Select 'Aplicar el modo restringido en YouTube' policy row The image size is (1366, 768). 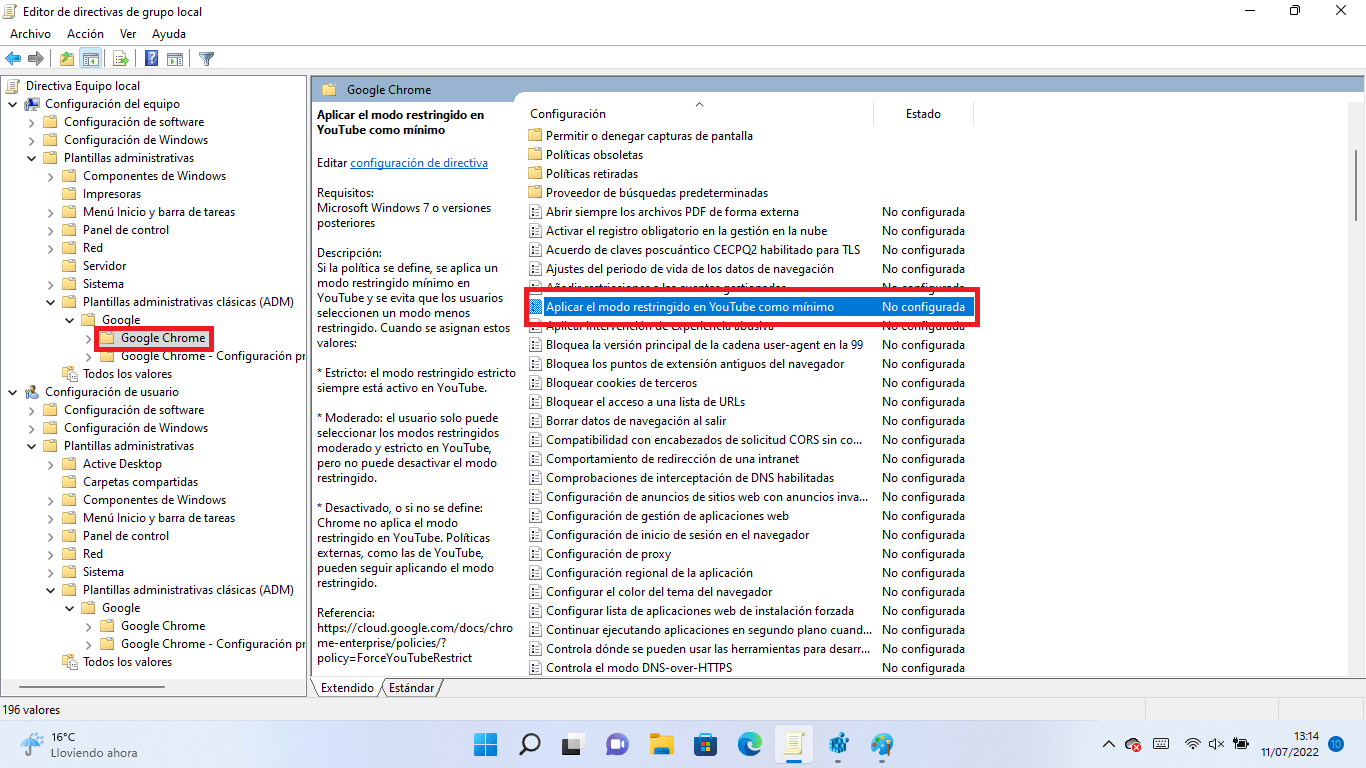coord(750,307)
